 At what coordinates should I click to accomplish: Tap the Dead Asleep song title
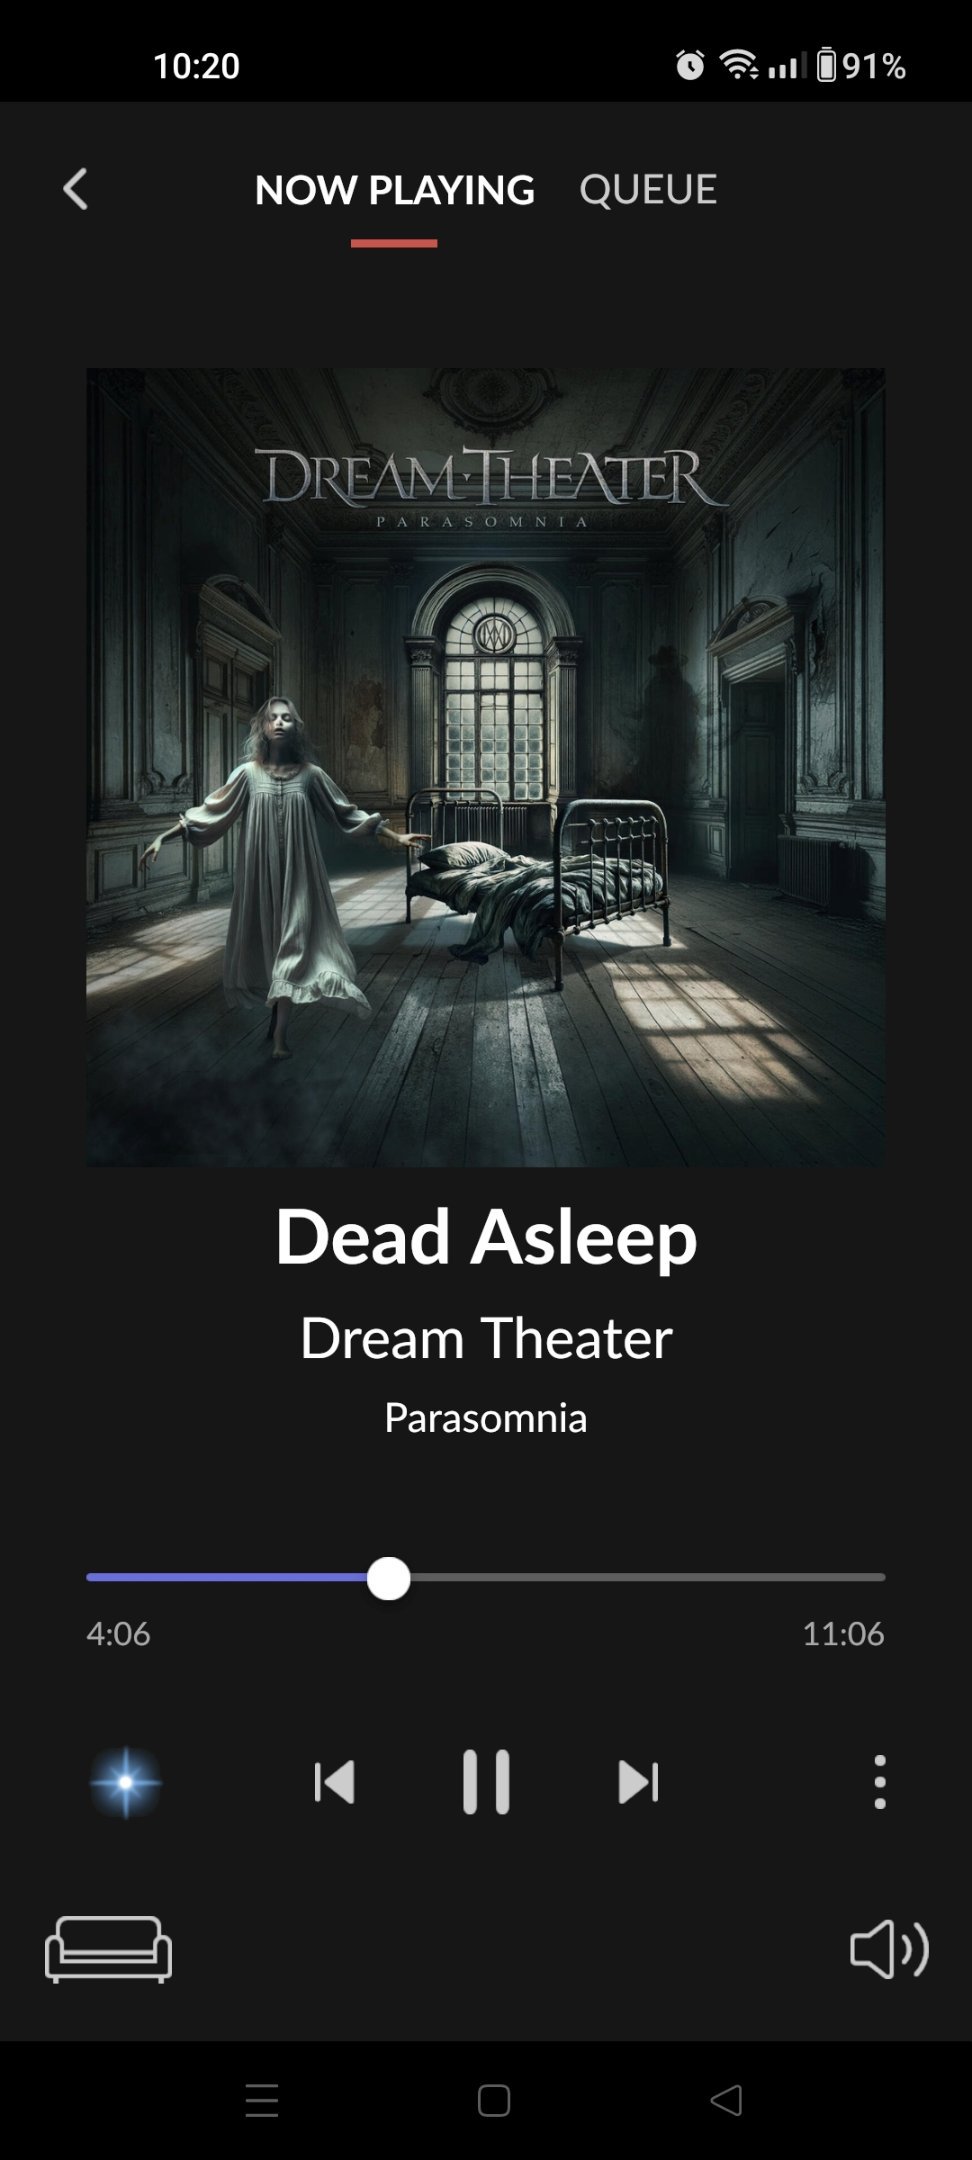486,1237
